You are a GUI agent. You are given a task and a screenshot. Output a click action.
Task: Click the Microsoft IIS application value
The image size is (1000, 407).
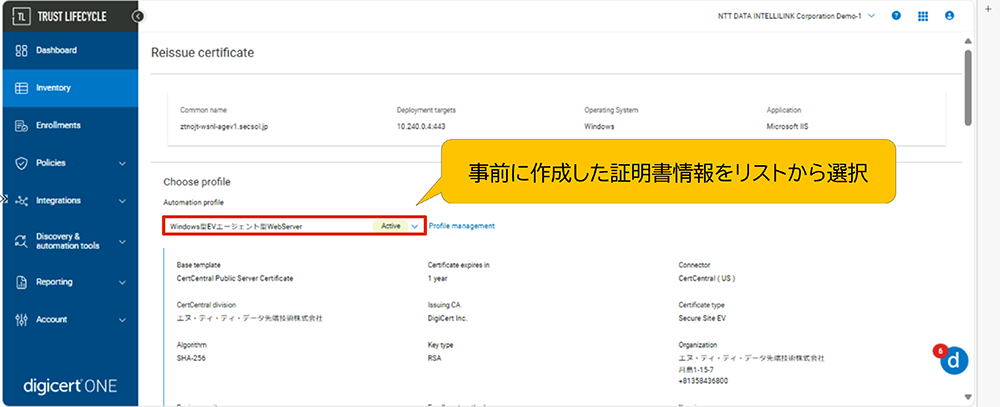pos(787,127)
